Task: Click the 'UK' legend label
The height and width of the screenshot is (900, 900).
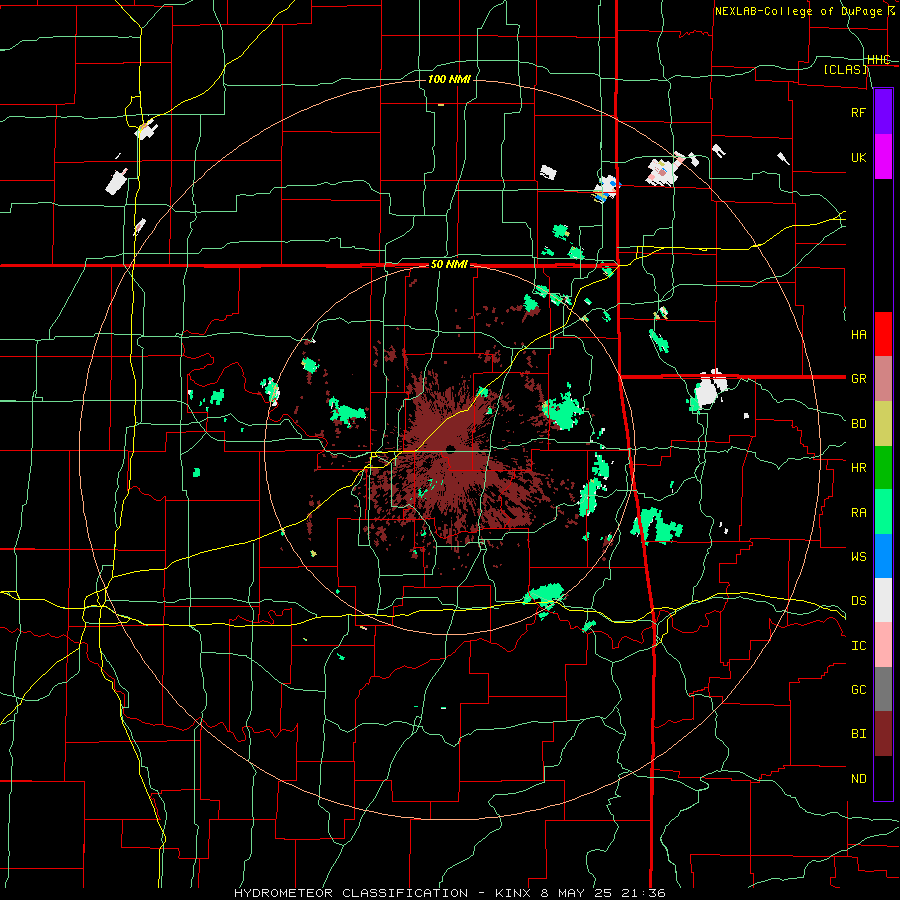Action: click(x=858, y=157)
